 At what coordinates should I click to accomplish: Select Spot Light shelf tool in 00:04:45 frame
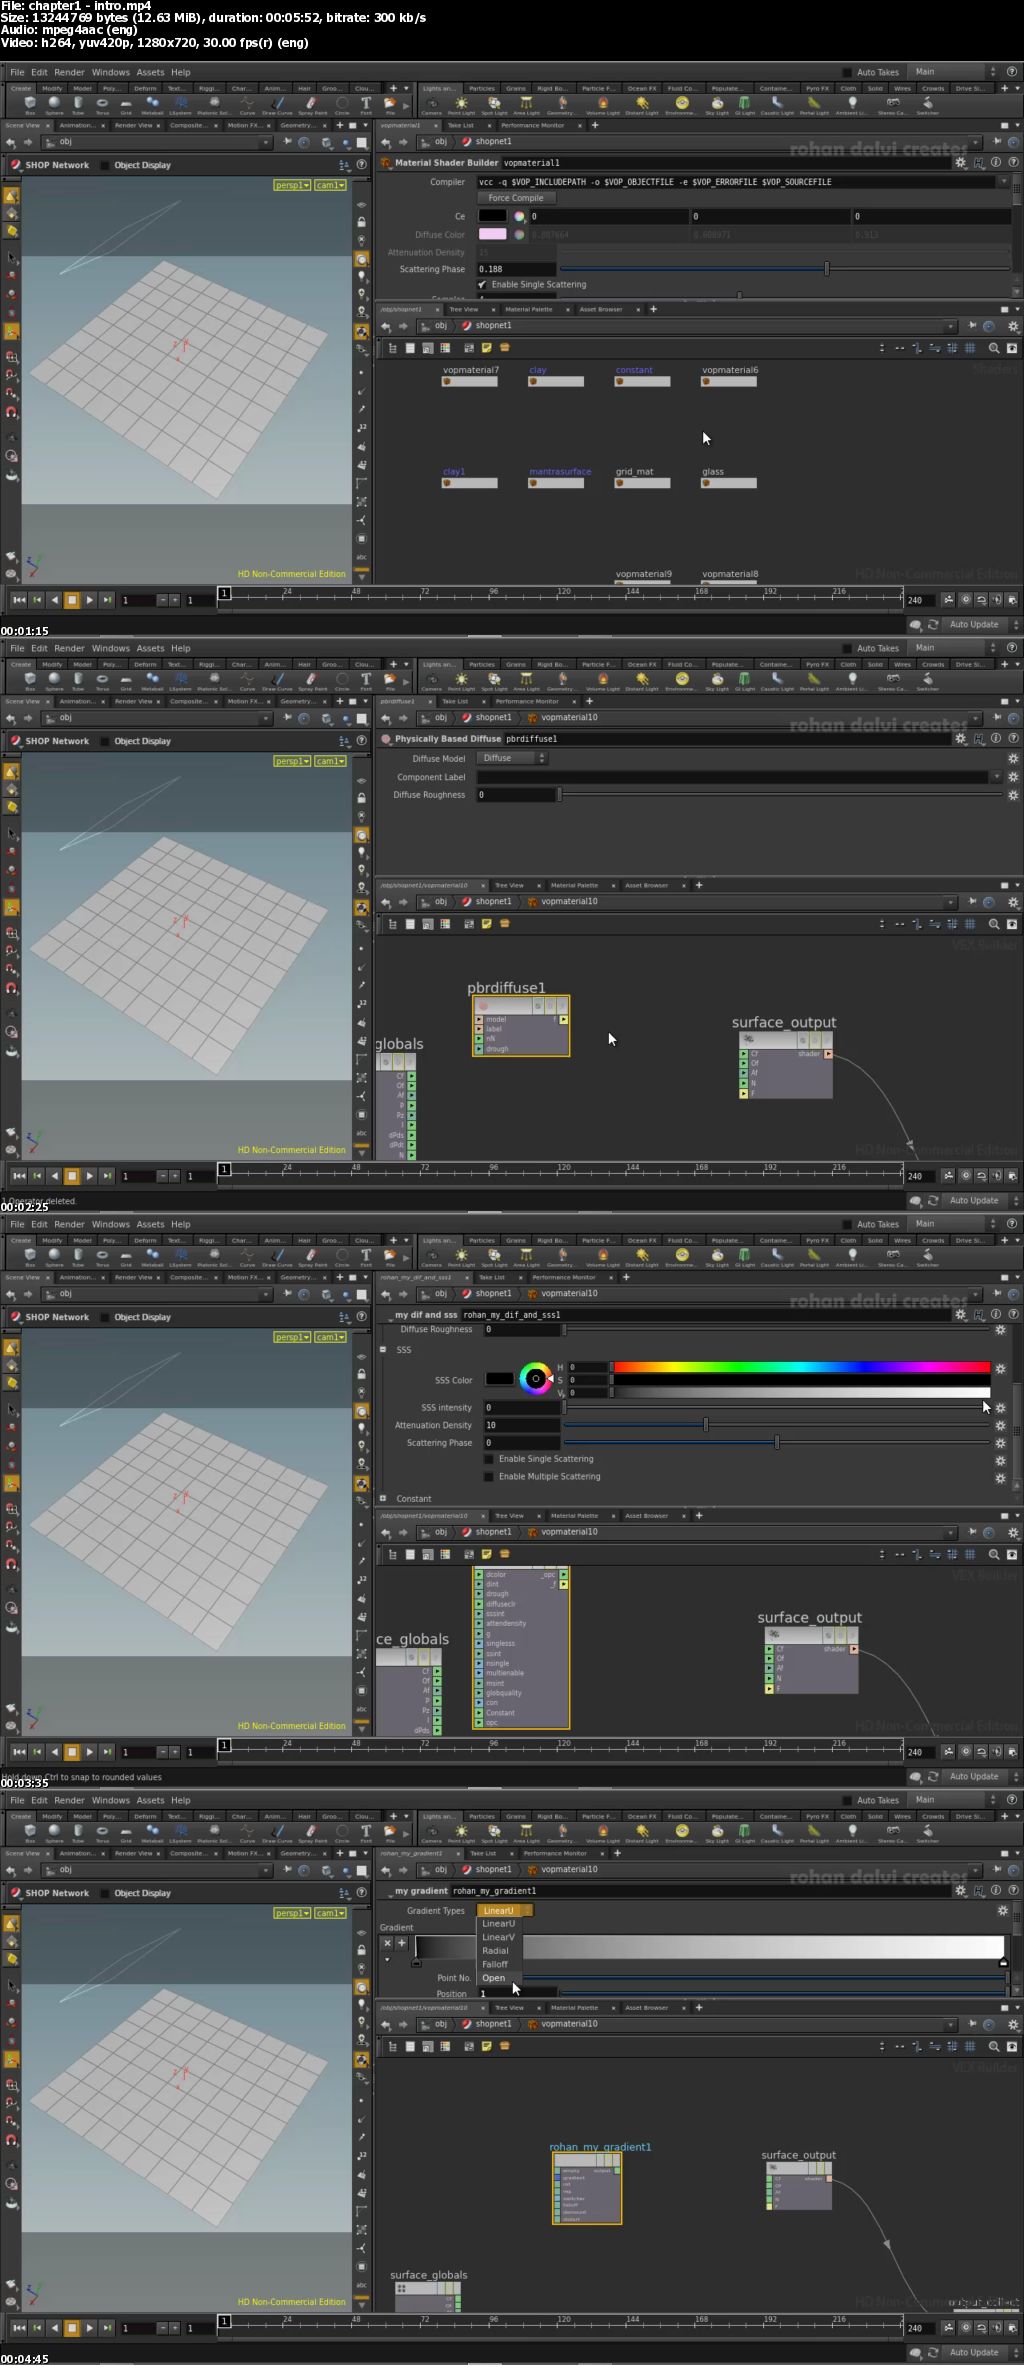[494, 1833]
